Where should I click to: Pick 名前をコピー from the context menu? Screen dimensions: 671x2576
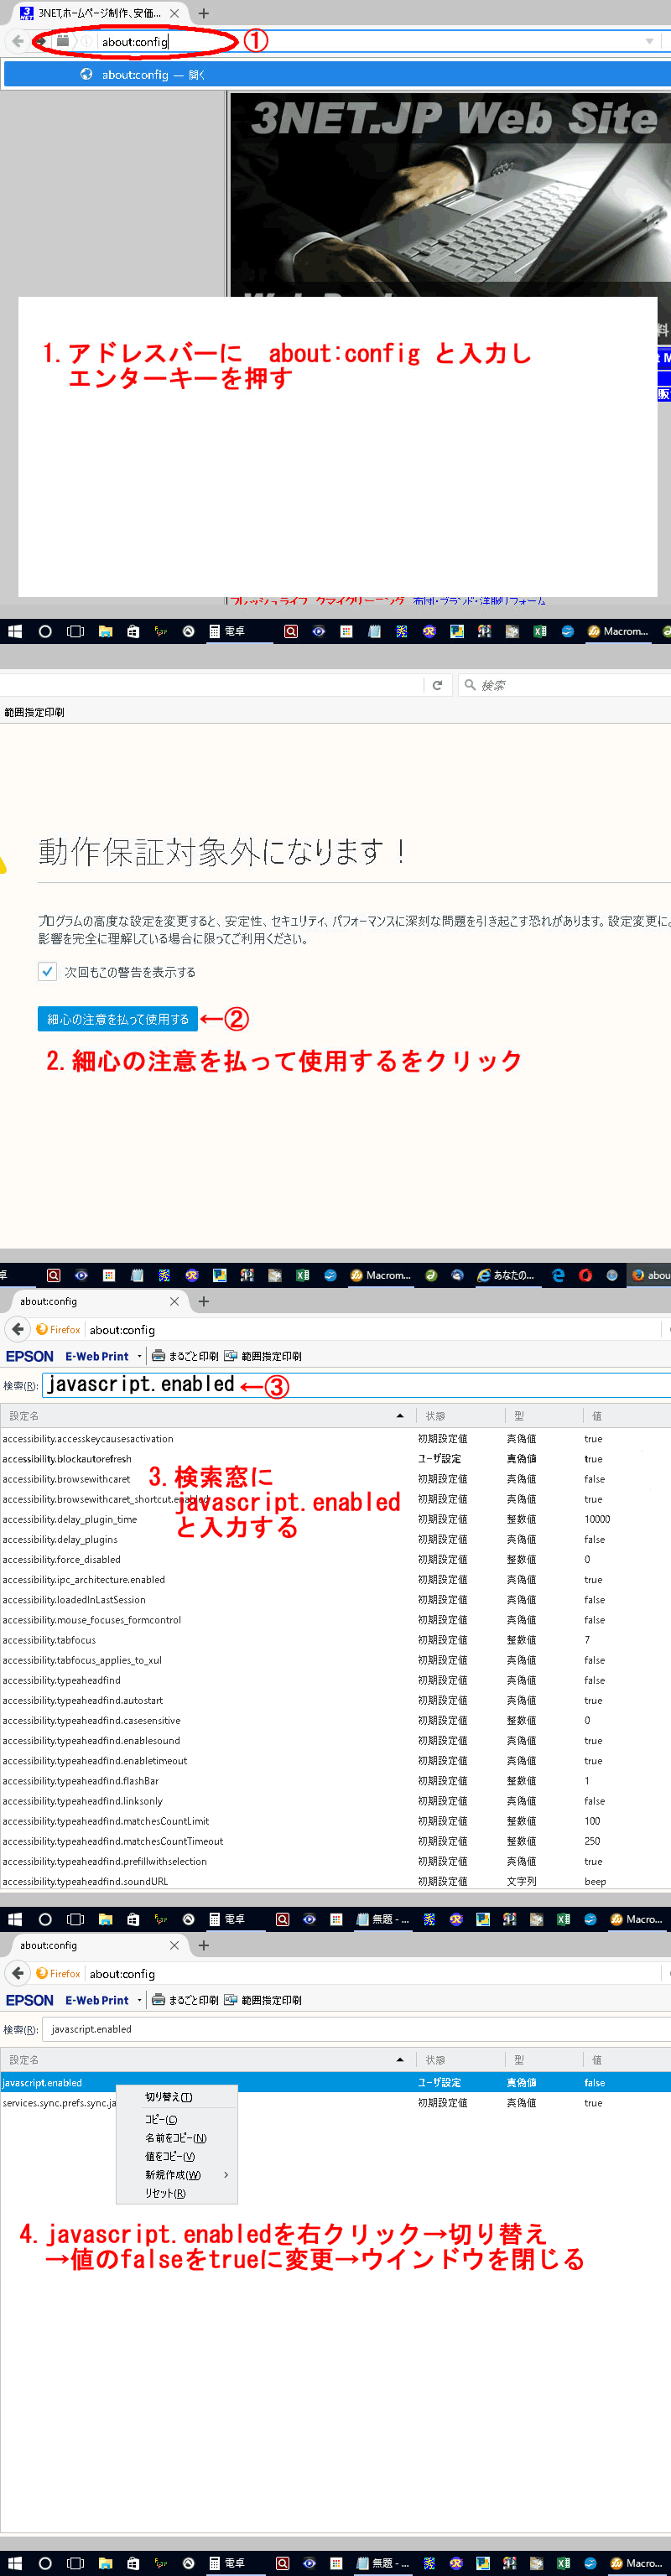tap(175, 2138)
